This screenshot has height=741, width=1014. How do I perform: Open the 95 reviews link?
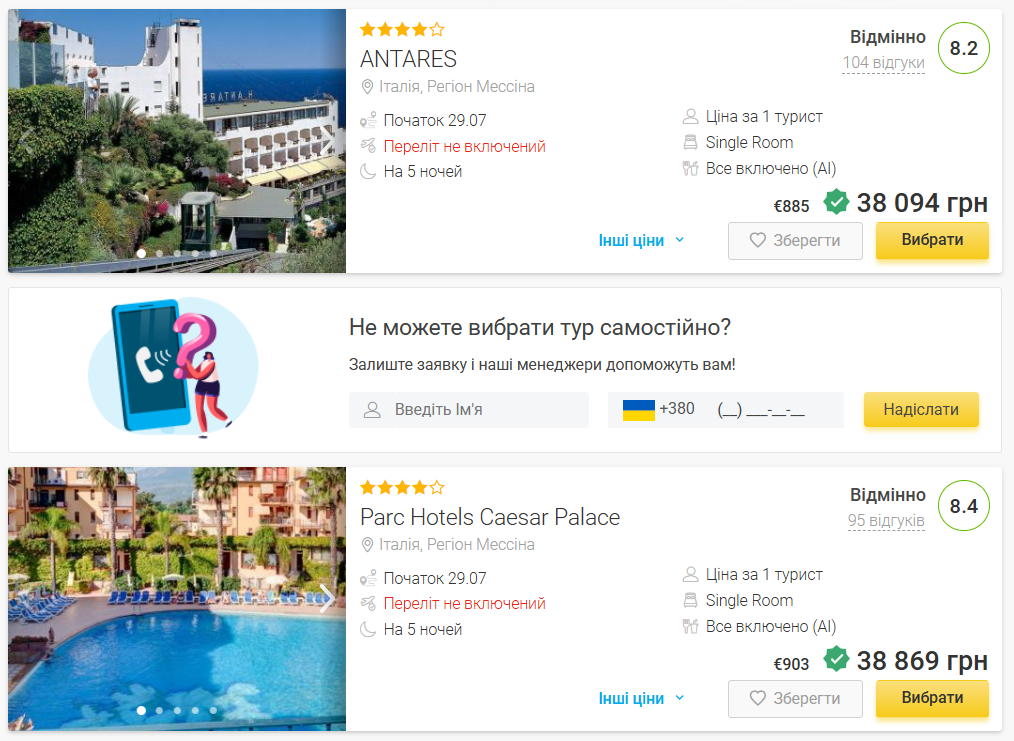[886, 521]
